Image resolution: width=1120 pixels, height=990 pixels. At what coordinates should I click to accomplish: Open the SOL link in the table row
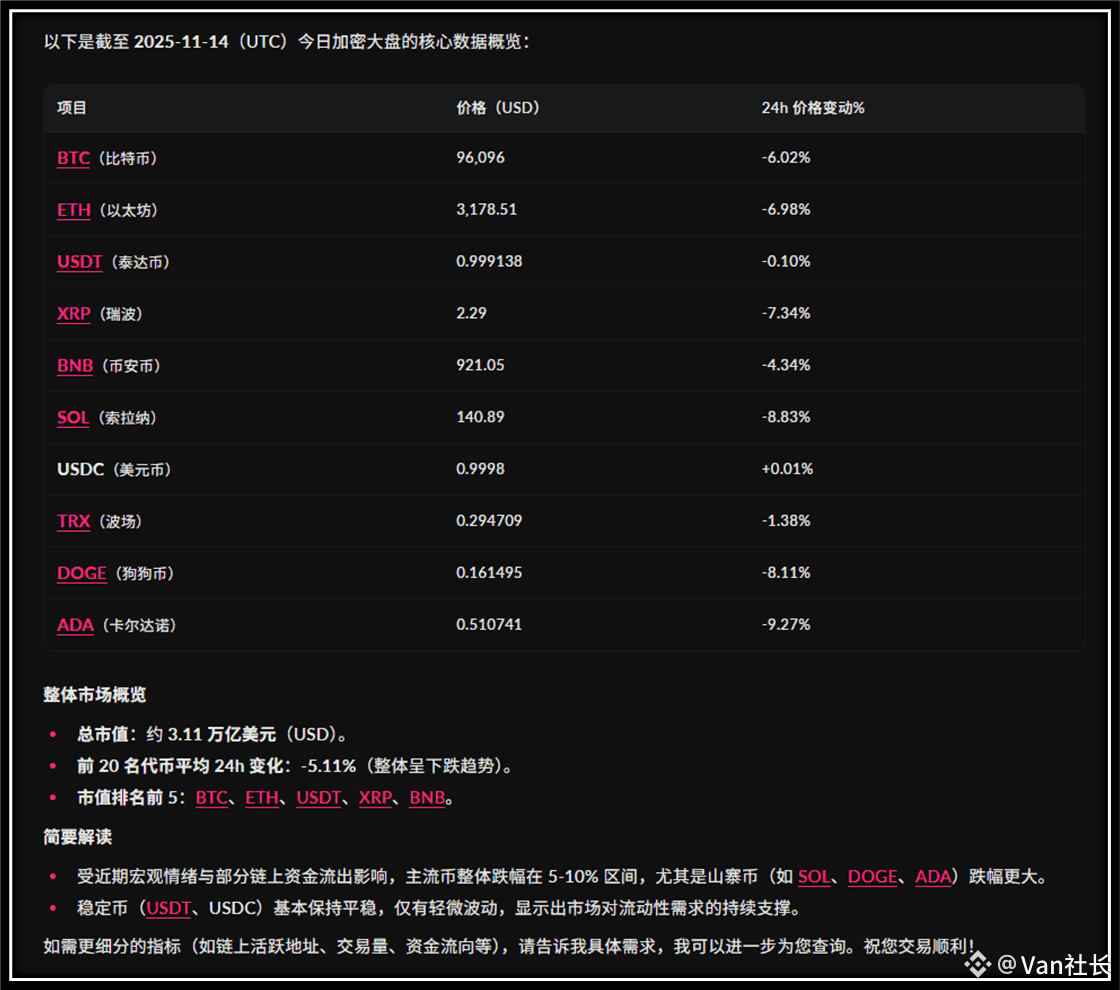pos(73,417)
